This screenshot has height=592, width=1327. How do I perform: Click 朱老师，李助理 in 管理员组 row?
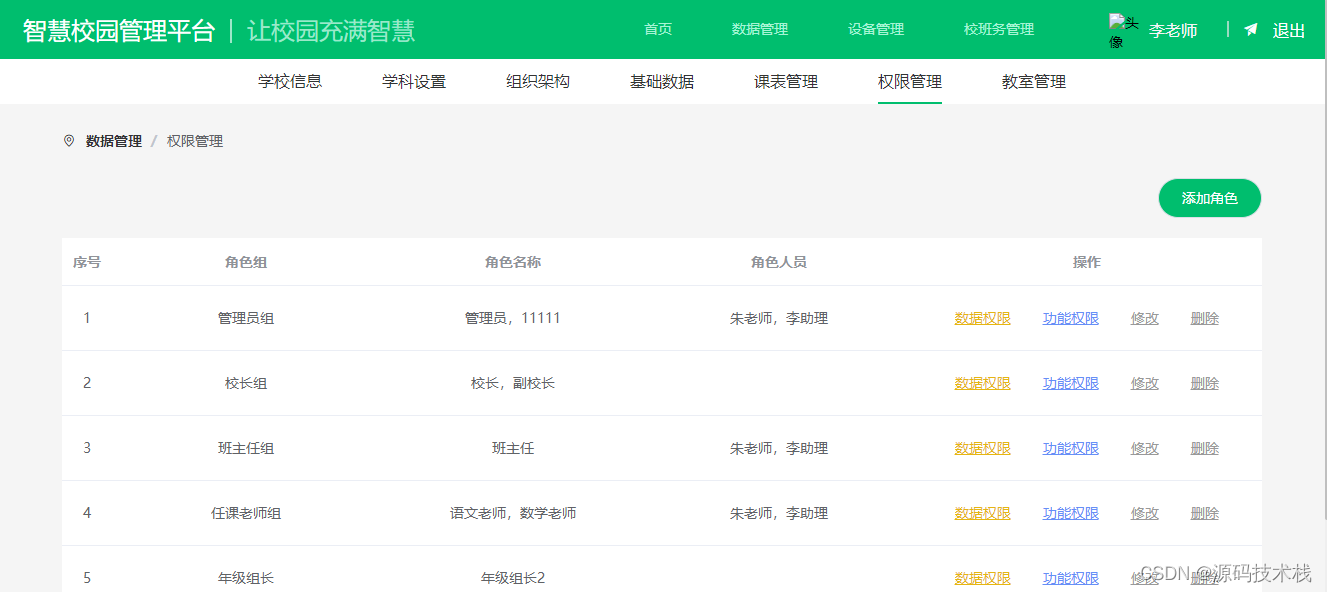tap(779, 318)
